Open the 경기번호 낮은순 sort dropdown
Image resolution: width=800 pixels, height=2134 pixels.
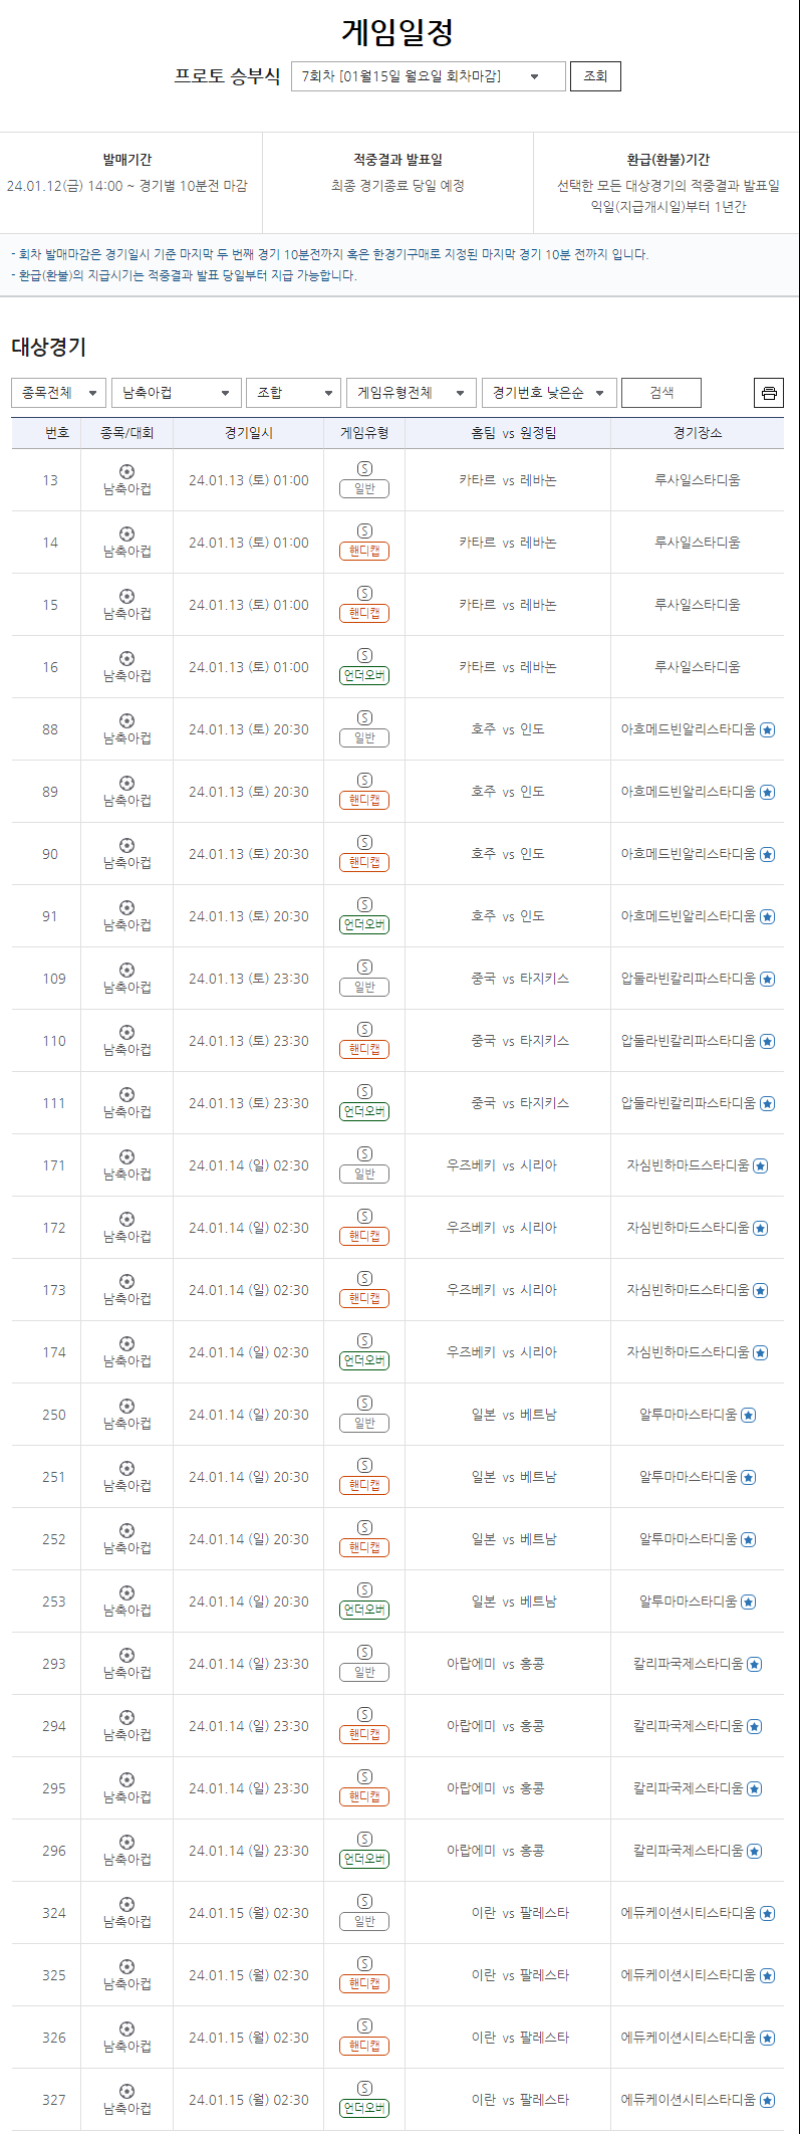(x=548, y=393)
